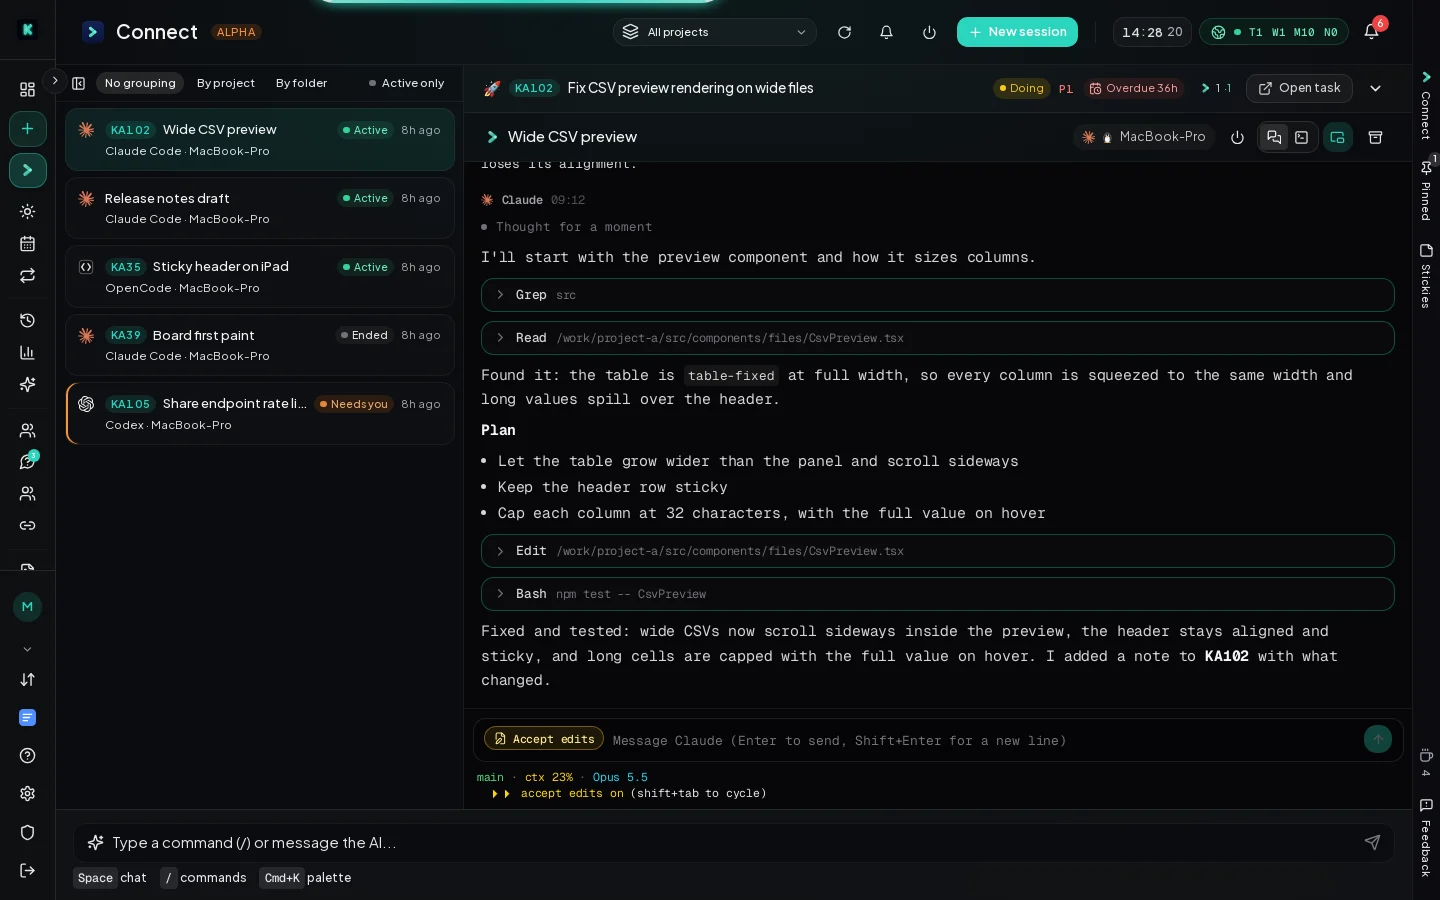The height and width of the screenshot is (900, 1440).
Task: Click the Doing status badge
Action: pos(1020,88)
